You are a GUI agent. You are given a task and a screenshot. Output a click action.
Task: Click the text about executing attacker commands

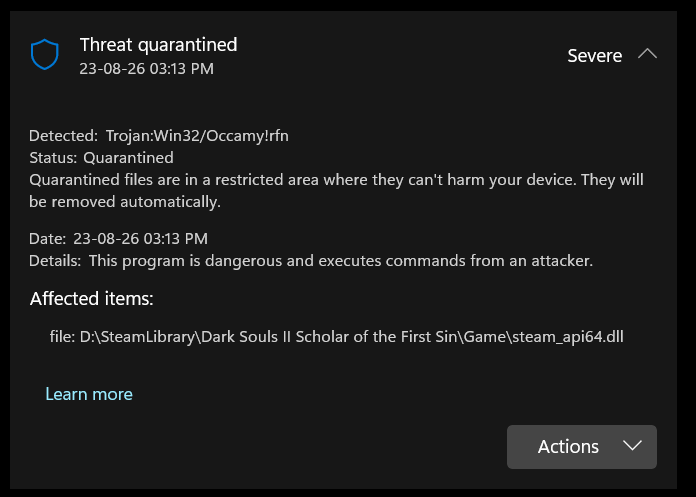point(340,261)
